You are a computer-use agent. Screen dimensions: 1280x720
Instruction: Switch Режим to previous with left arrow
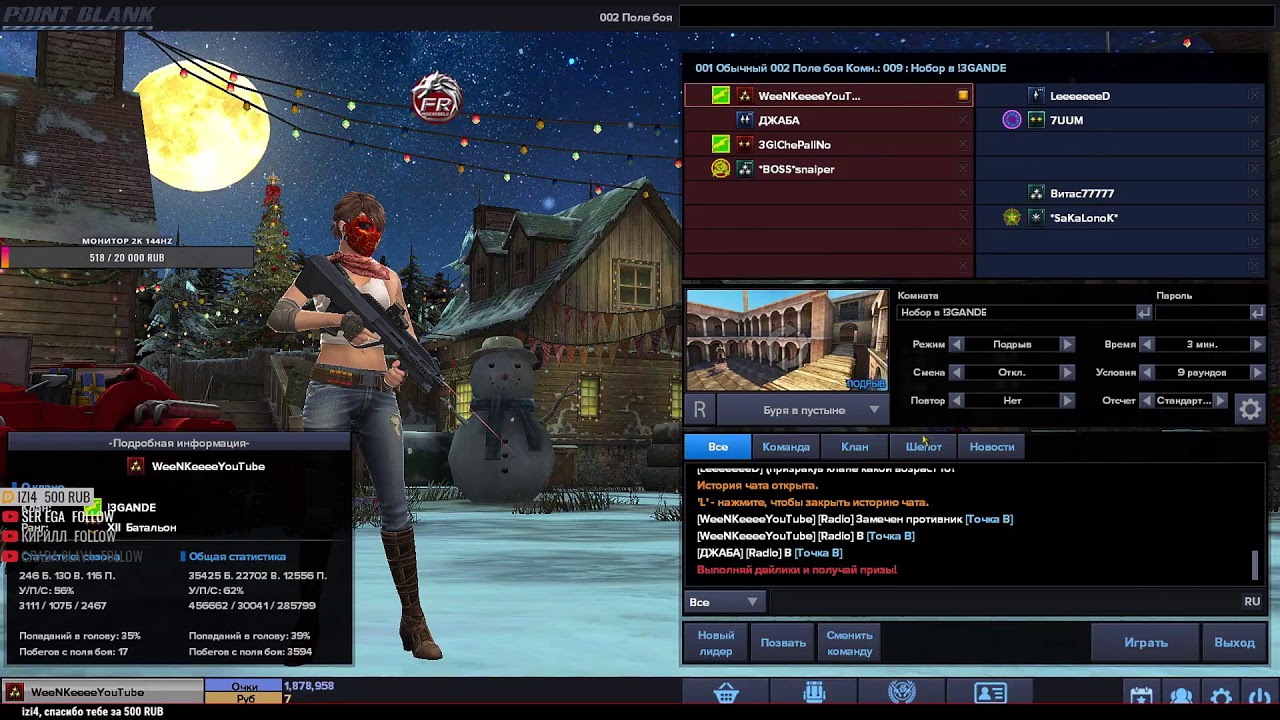(x=956, y=344)
